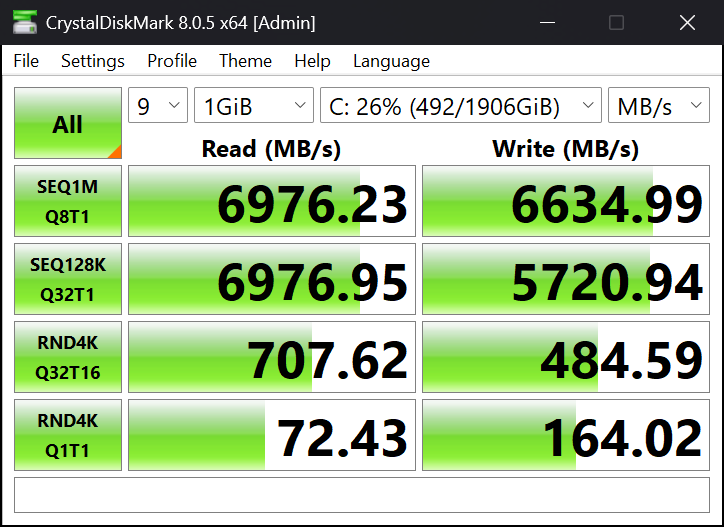This screenshot has width=724, height=527.
Task: Open the Profile menu
Action: pyautogui.click(x=172, y=61)
